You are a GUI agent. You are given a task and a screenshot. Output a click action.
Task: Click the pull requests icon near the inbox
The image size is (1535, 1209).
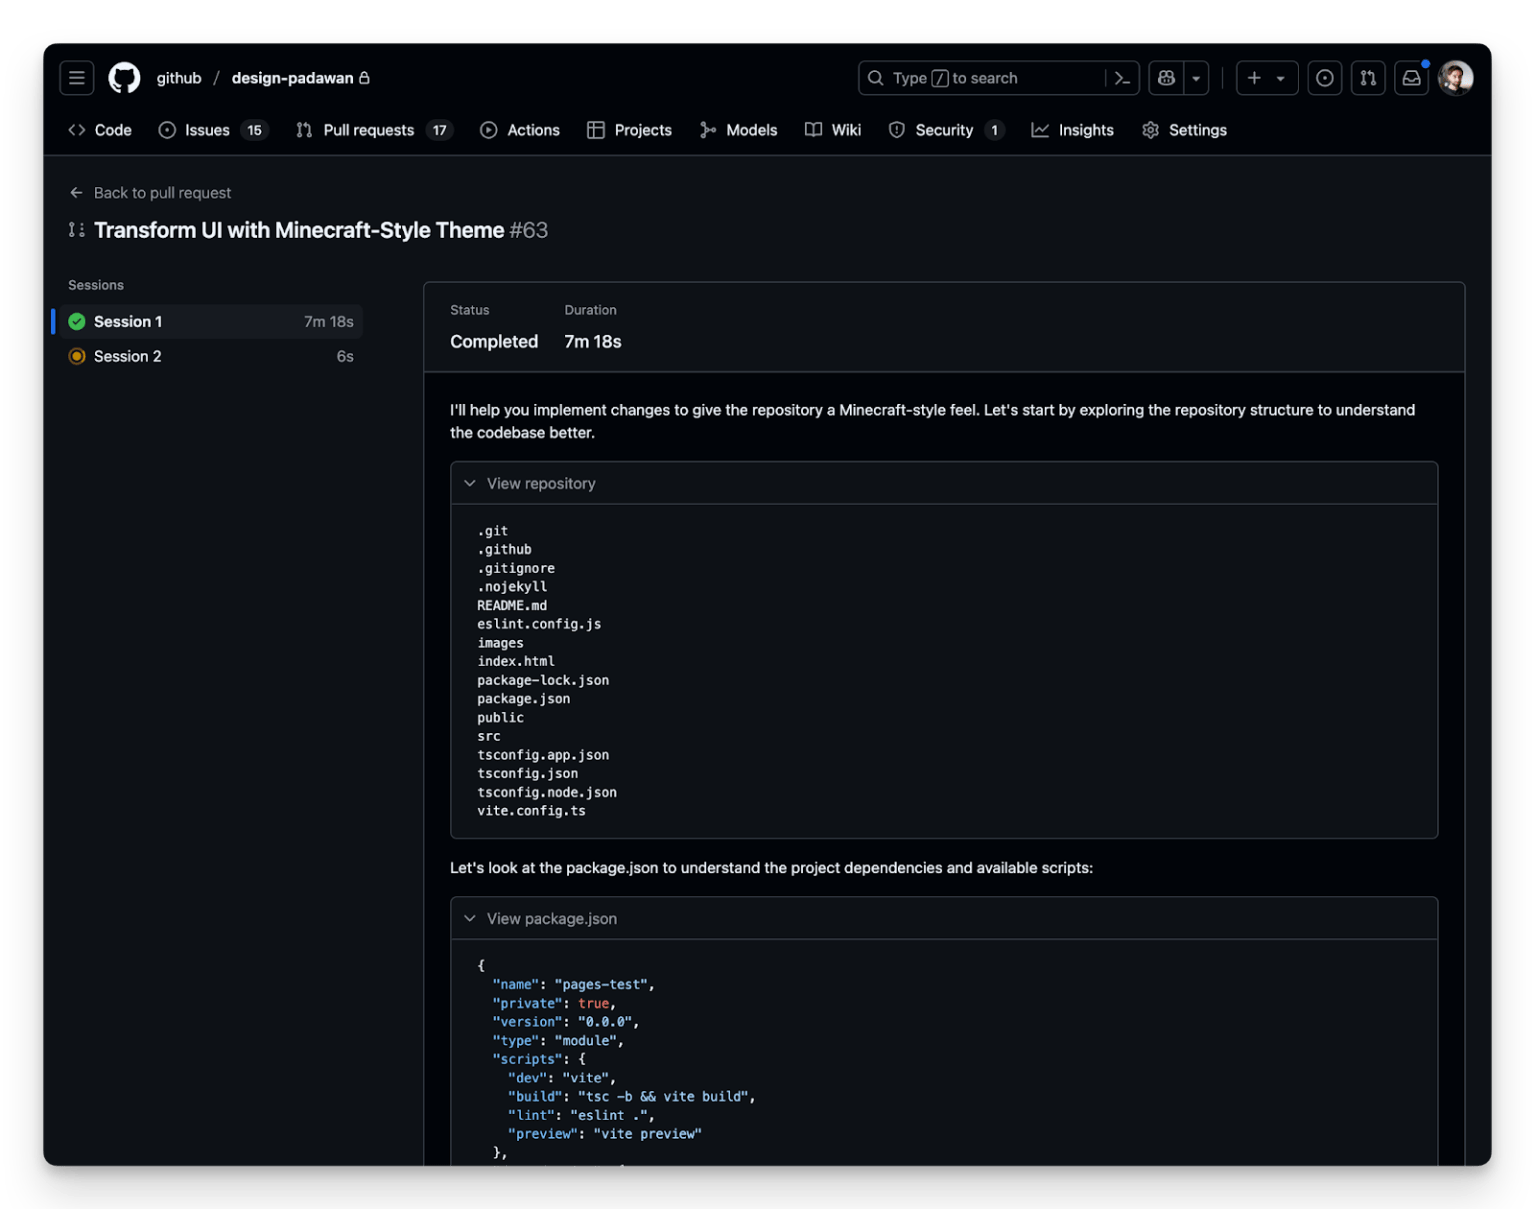[x=1367, y=77]
